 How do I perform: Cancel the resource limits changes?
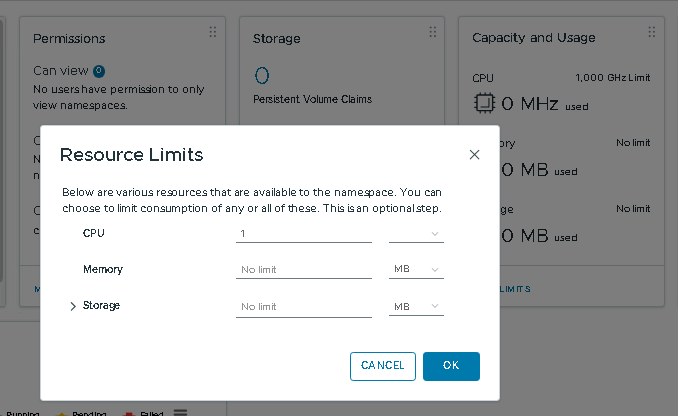[383, 366]
